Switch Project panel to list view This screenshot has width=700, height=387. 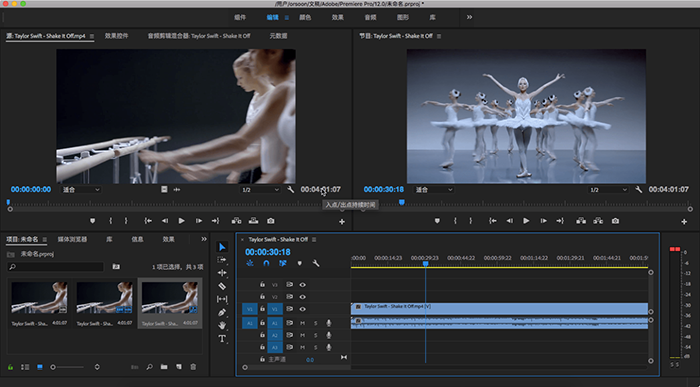(25, 367)
